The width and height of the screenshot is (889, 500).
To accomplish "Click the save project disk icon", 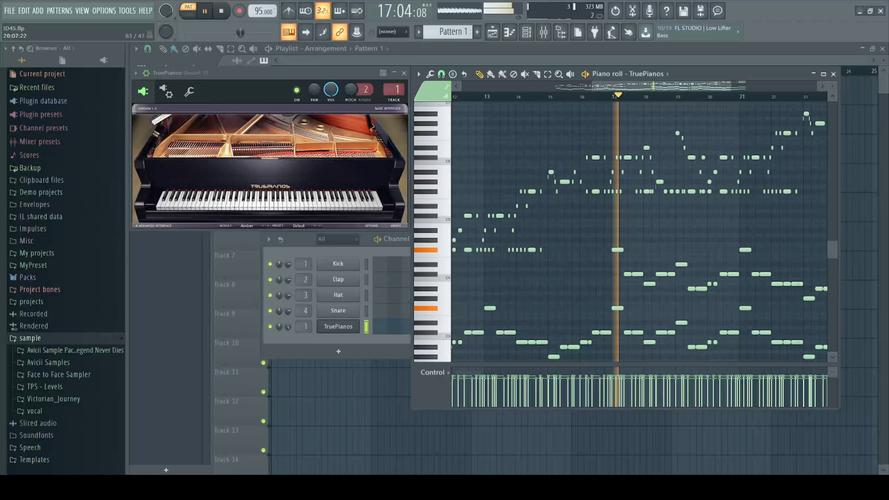I will (x=683, y=11).
